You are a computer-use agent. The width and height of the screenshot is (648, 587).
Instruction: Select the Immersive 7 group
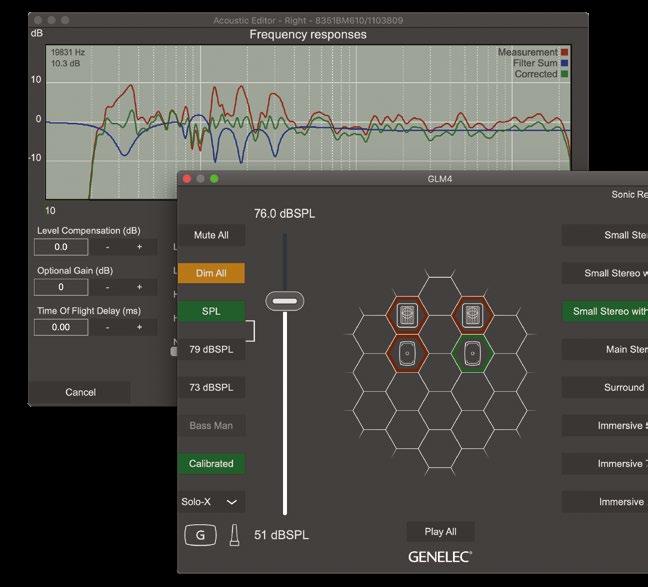[x=605, y=463]
